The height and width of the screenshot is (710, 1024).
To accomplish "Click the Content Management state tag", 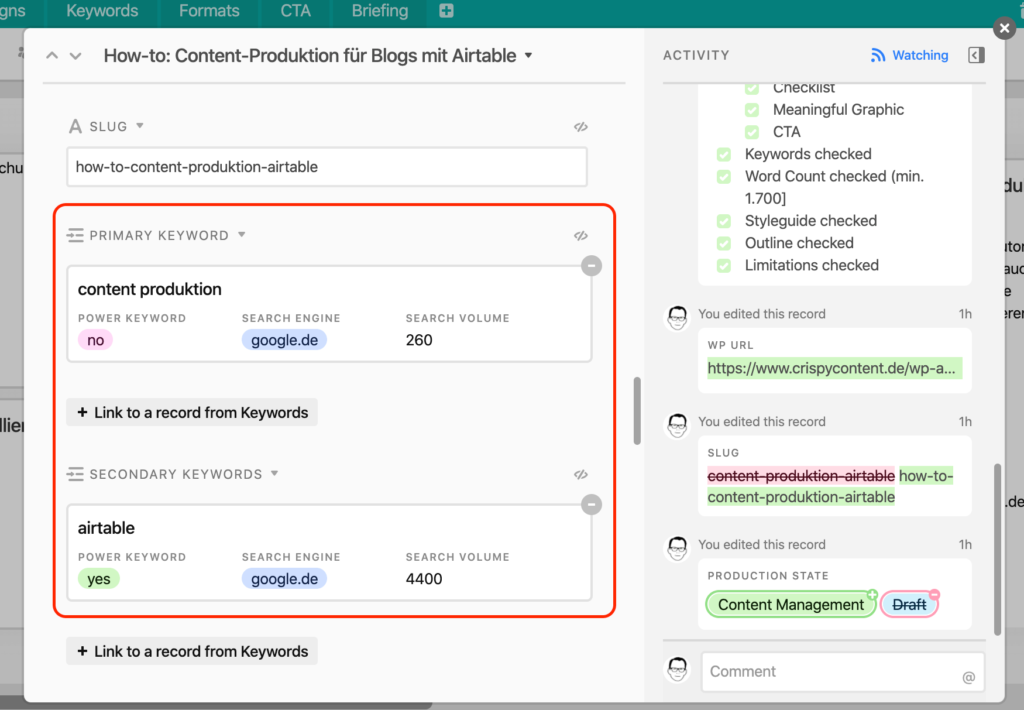I will (x=791, y=604).
